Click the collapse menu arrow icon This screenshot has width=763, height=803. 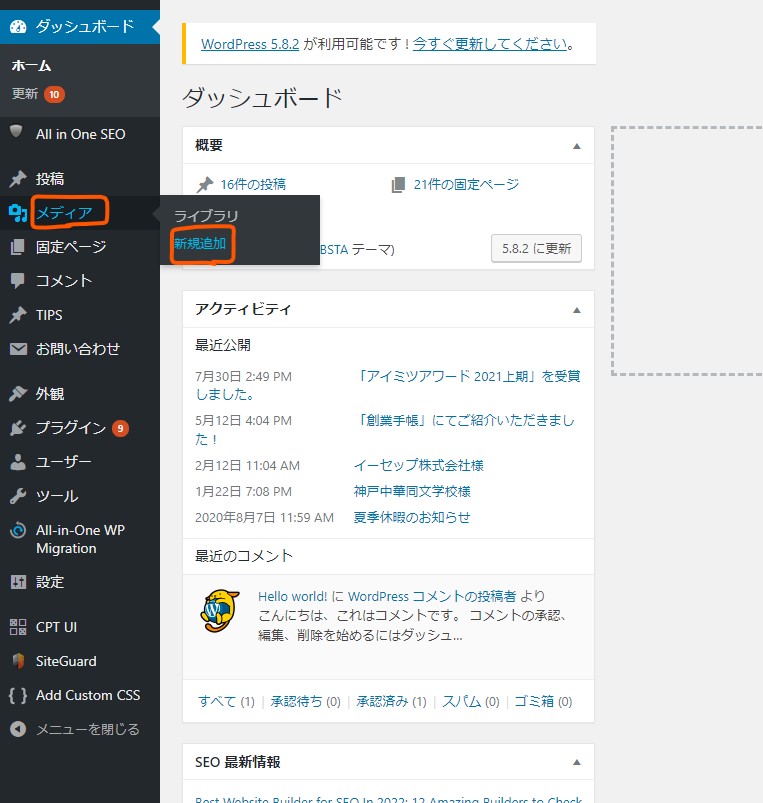pos(18,729)
